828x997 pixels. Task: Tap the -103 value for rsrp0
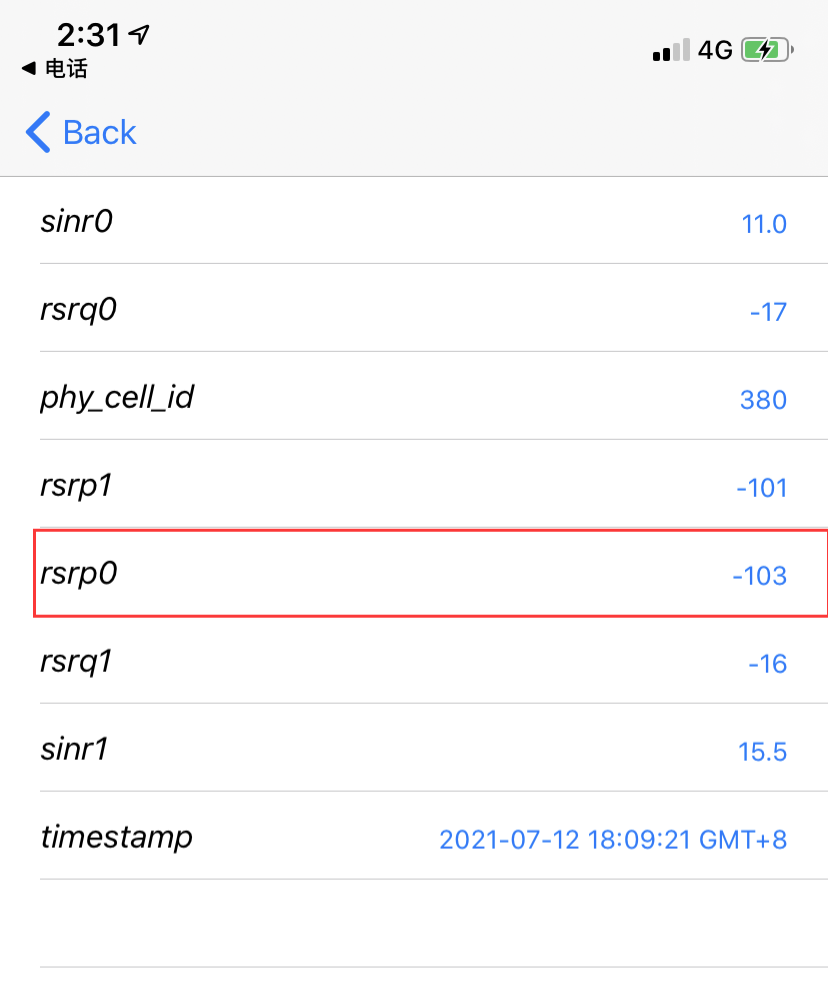click(759, 577)
